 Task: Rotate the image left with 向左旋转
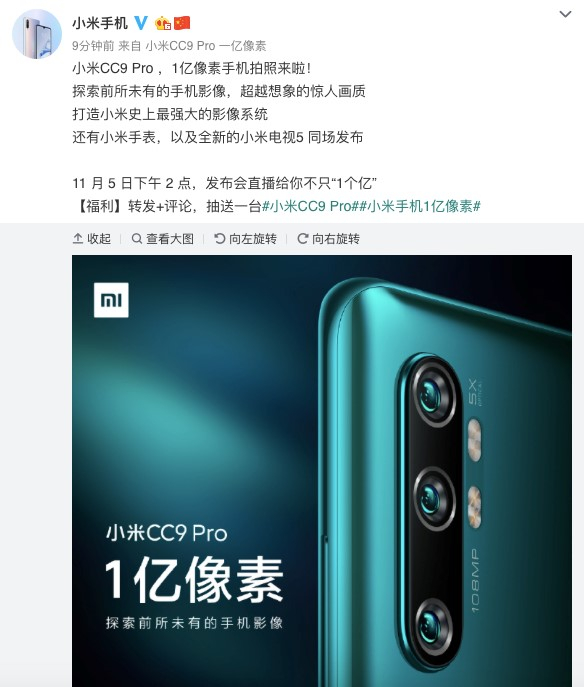click(x=245, y=238)
